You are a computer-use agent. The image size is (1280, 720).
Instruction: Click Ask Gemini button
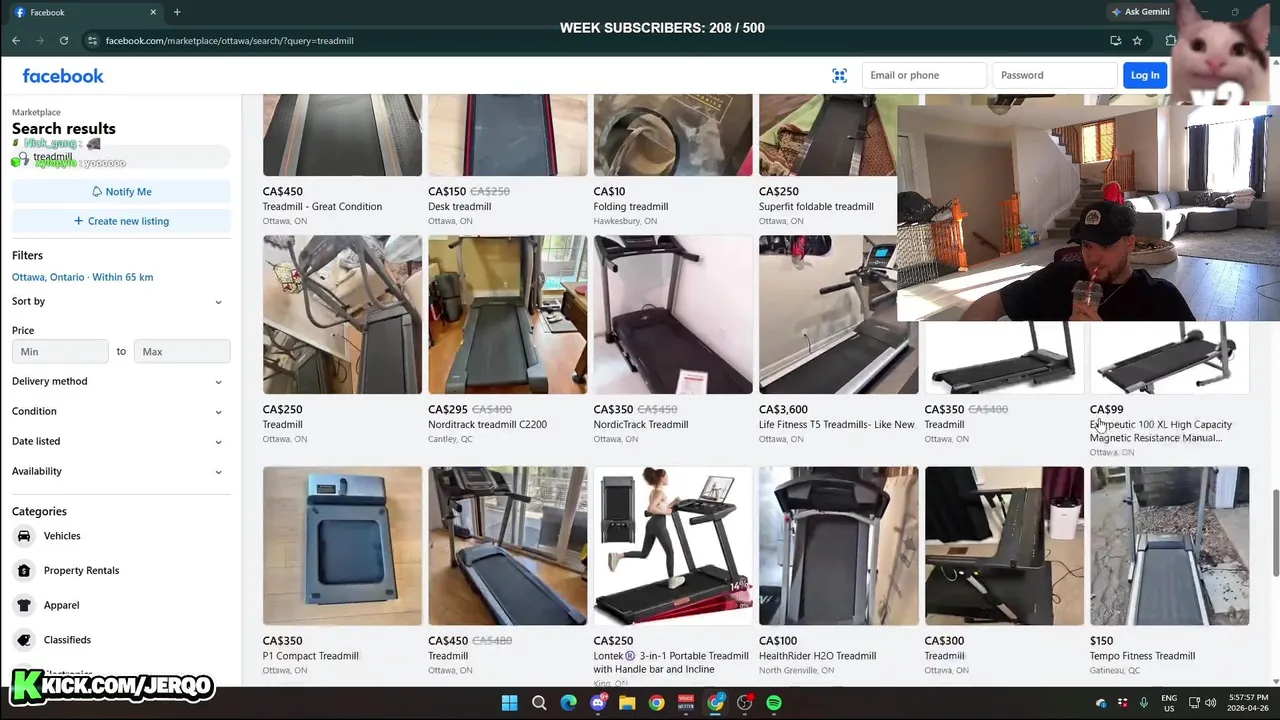1140,12
